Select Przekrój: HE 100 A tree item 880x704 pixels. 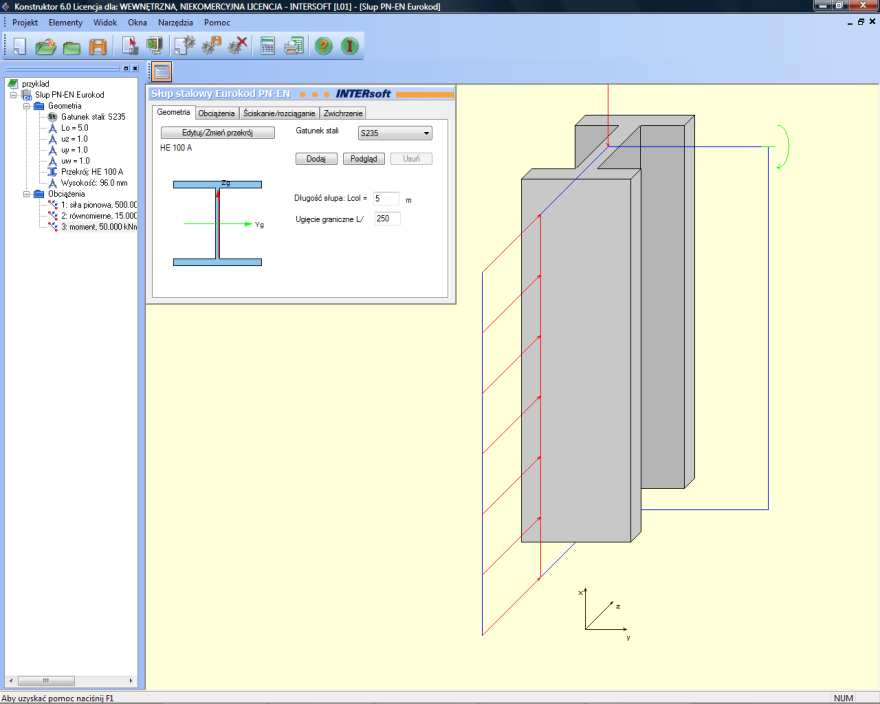92,172
